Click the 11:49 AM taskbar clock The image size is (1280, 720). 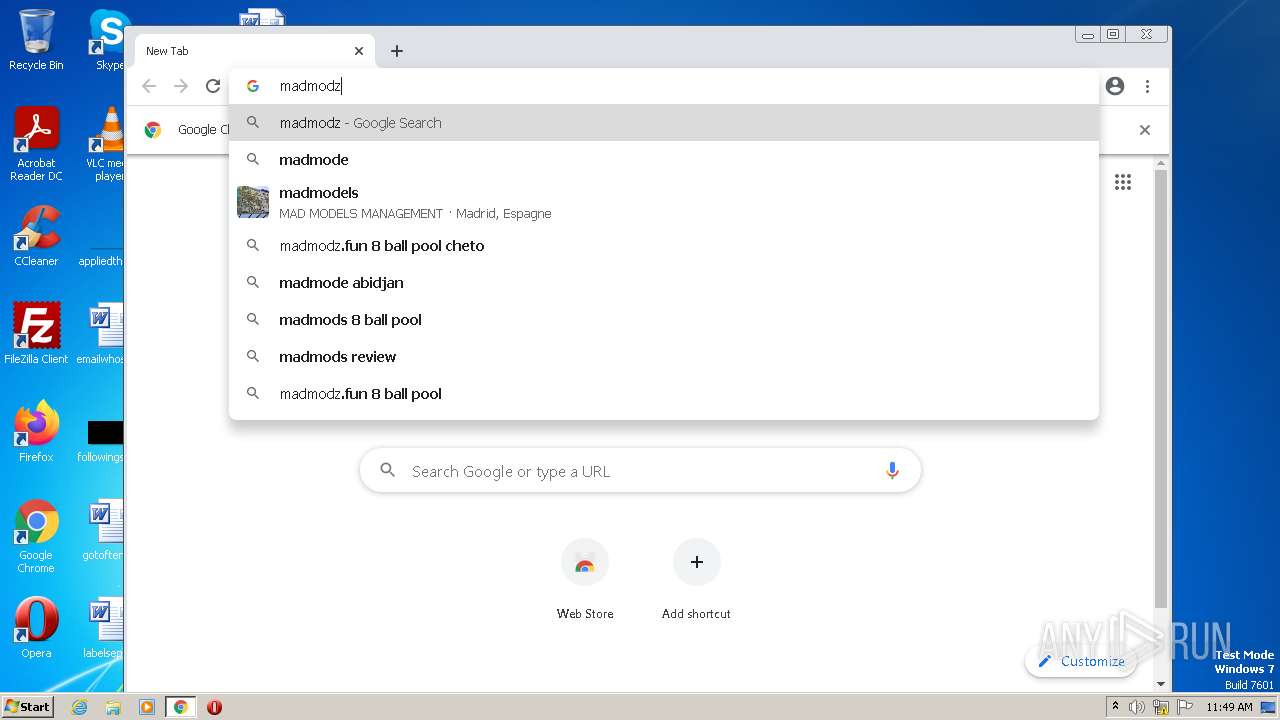[x=1229, y=707]
